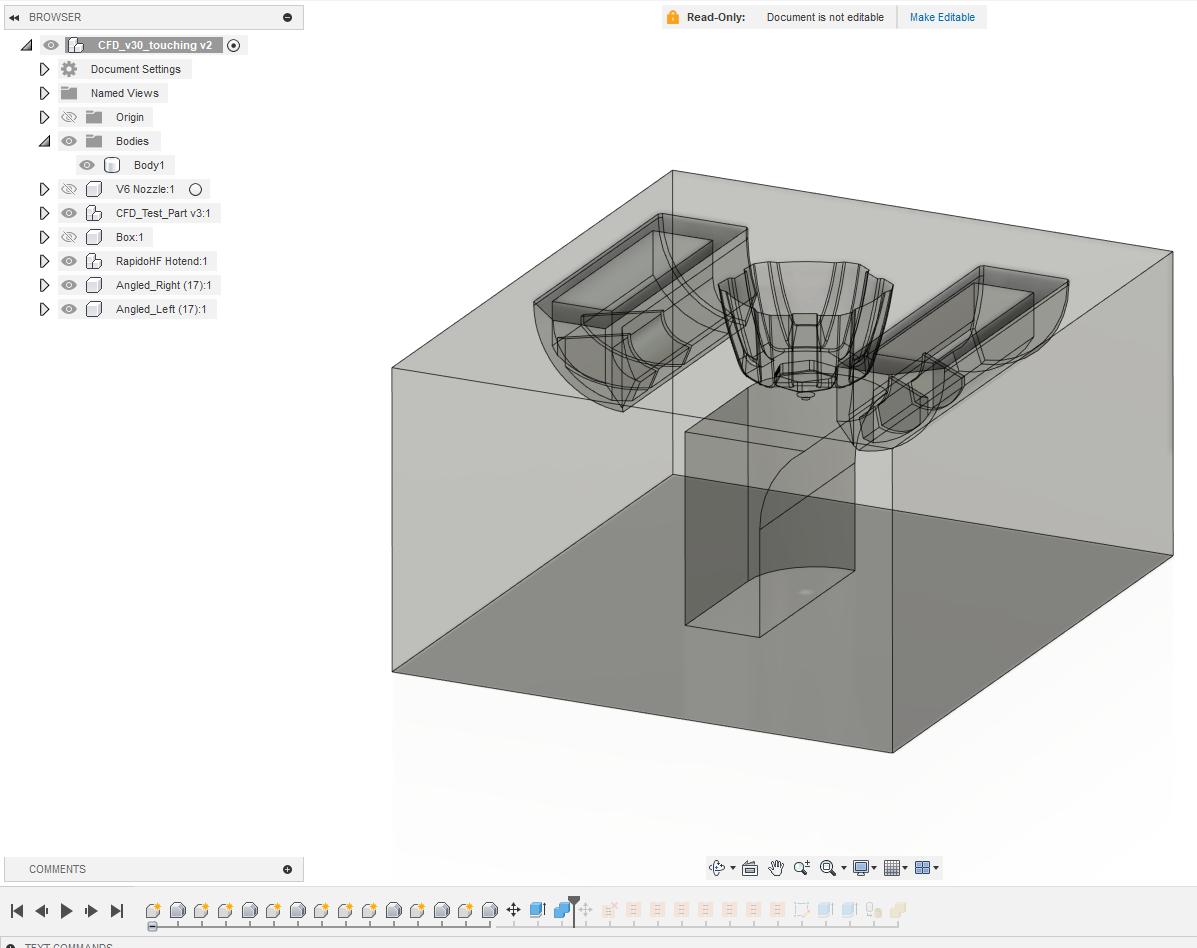Click blue combine feature at timeline marker
Image resolution: width=1197 pixels, height=948 pixels.
pos(562,910)
